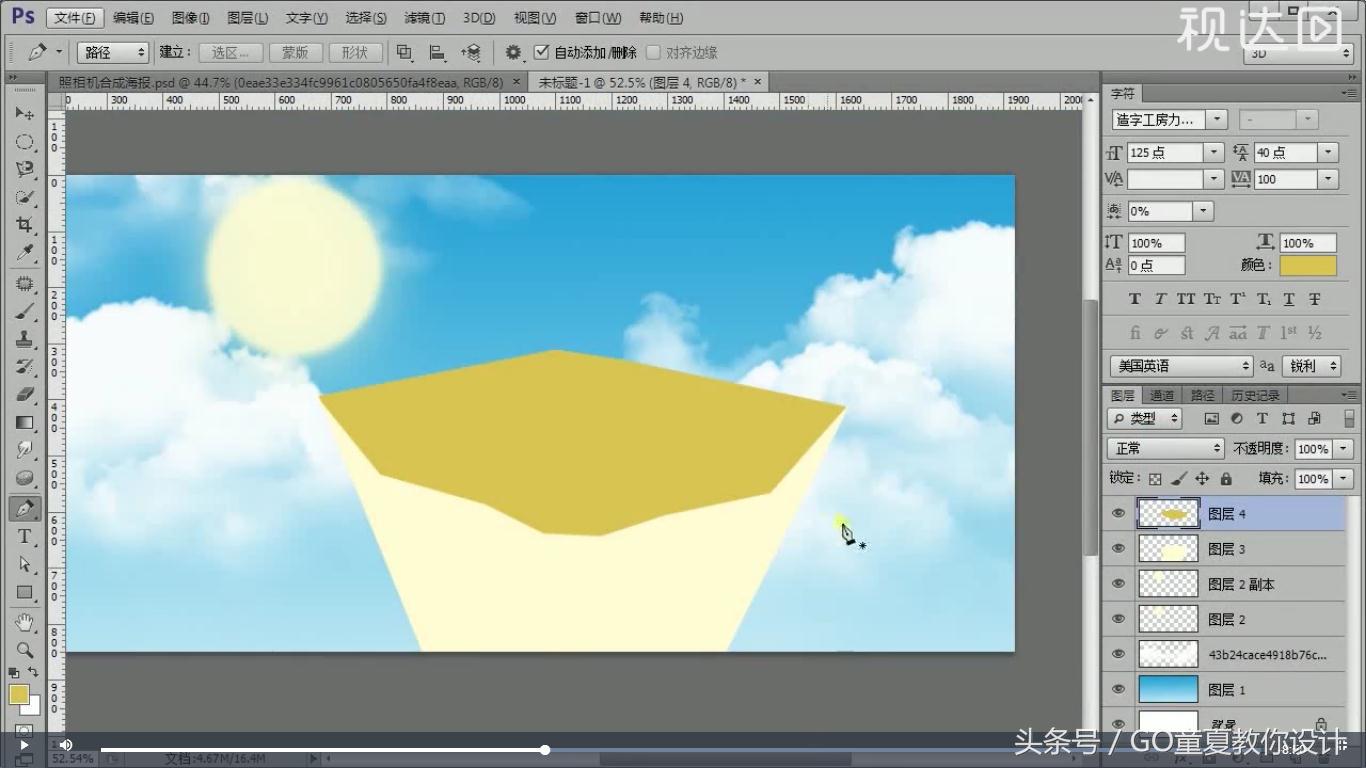Open the anti-aliasing dropdown showing 锐利

point(1311,366)
